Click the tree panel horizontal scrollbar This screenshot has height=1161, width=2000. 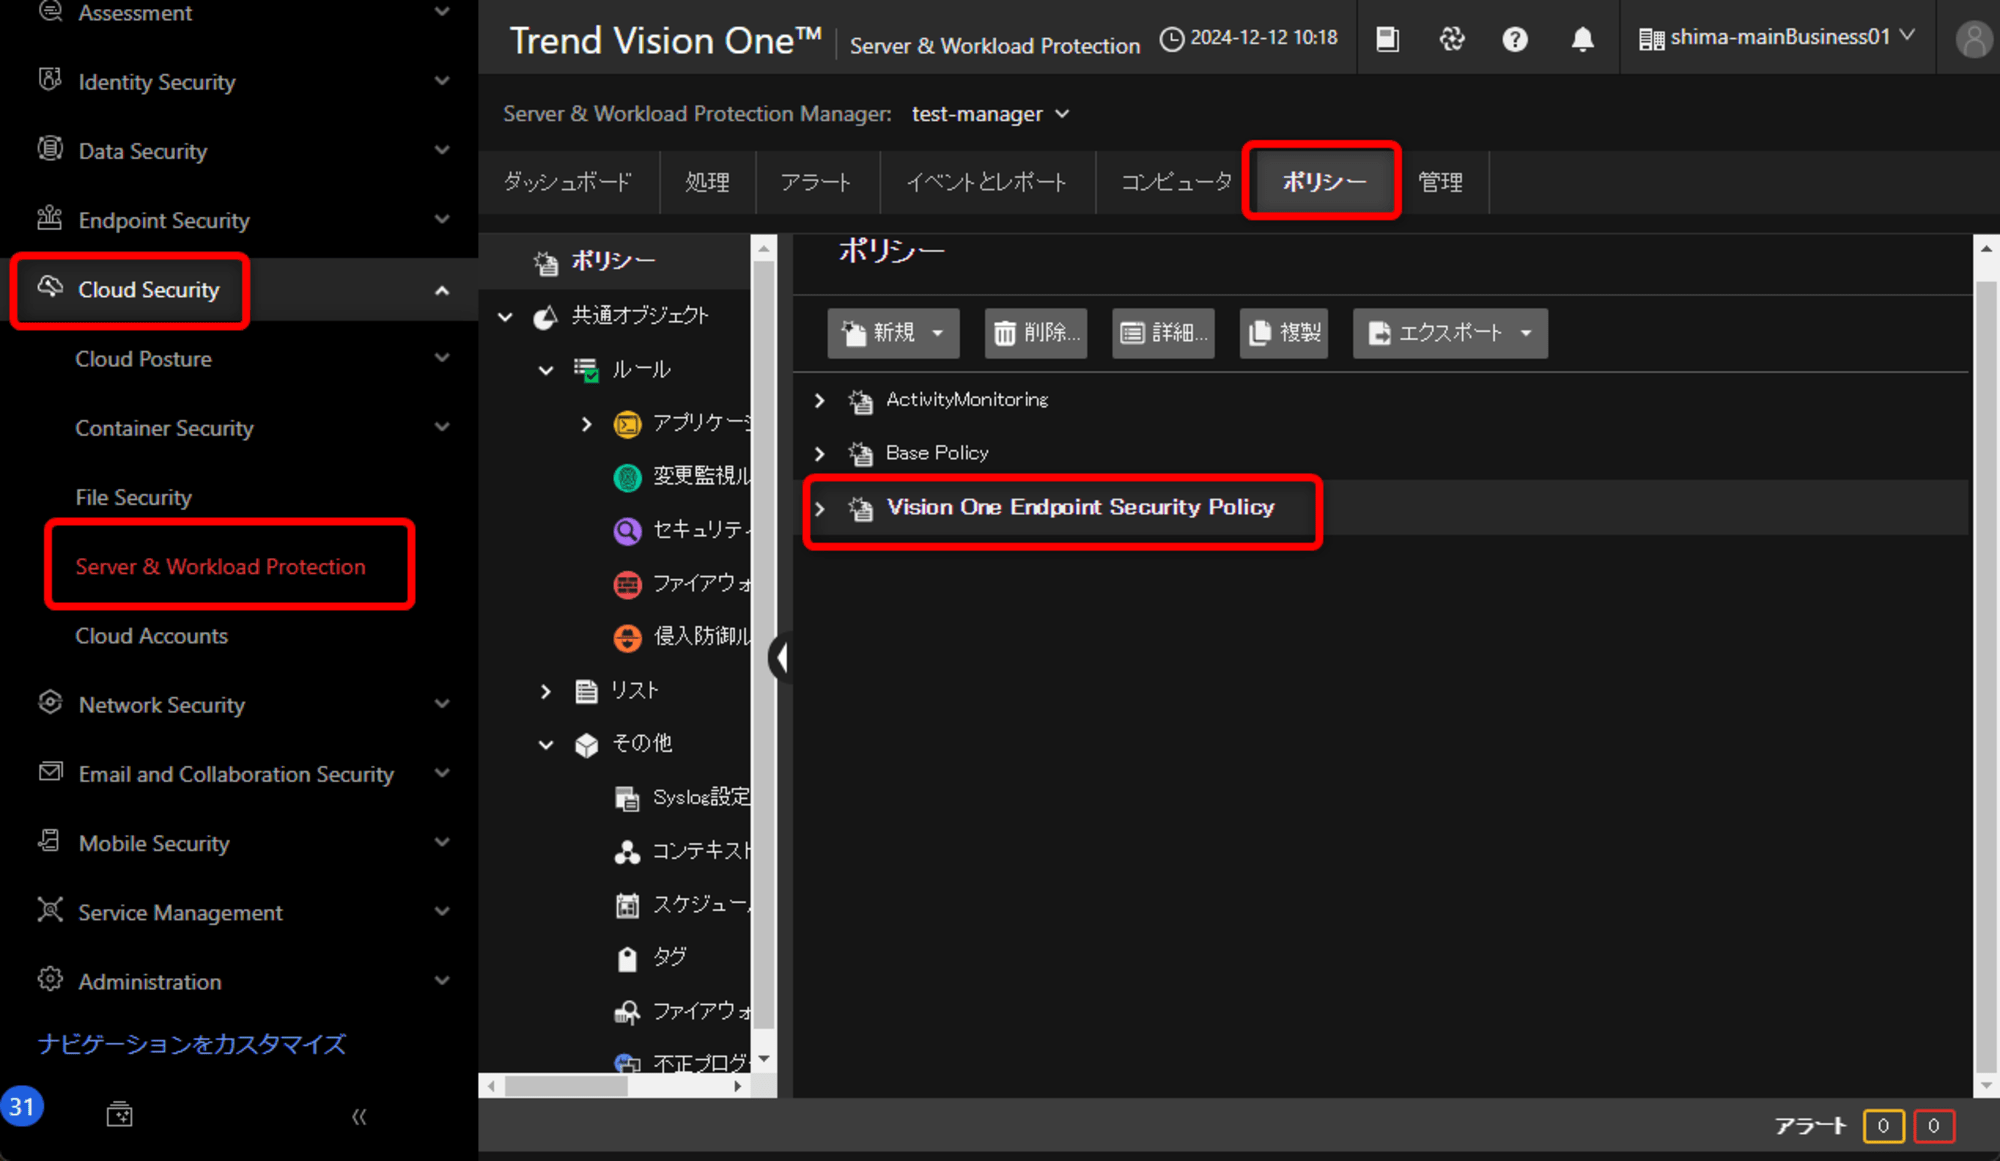pos(567,1086)
